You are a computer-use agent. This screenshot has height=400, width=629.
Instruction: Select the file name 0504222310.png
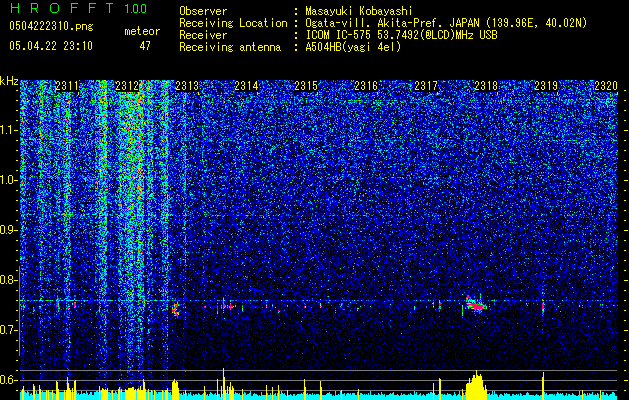tap(51, 26)
